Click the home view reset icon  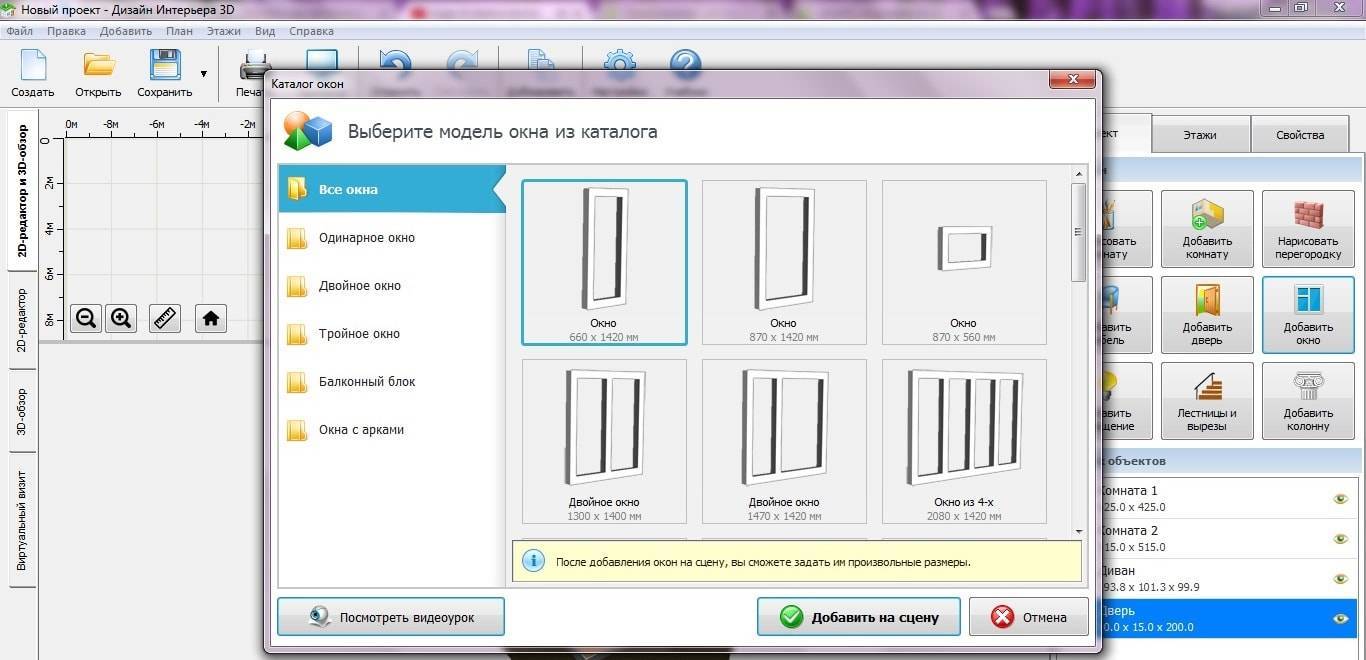tap(210, 318)
